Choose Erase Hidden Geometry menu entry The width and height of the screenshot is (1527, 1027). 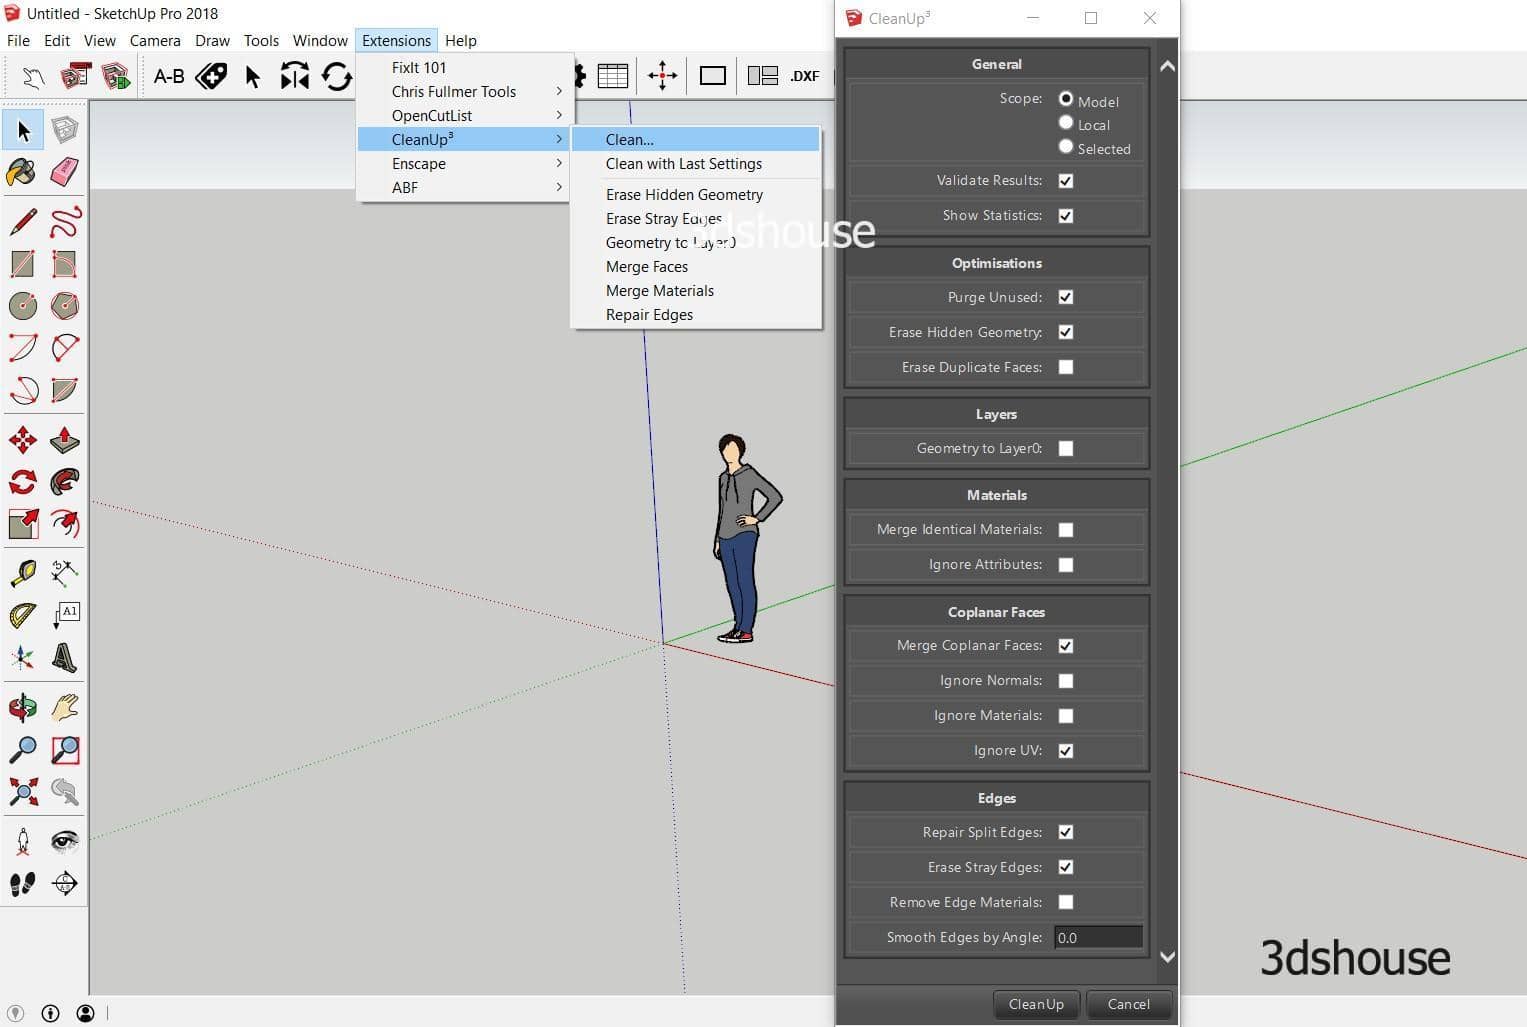(684, 194)
